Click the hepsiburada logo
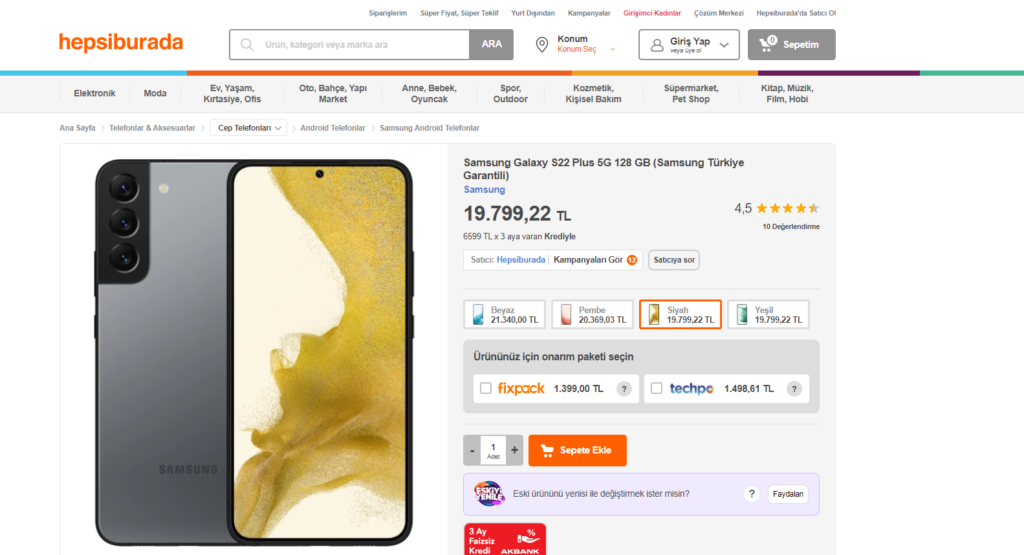This screenshot has height=555, width=1024. click(x=121, y=43)
